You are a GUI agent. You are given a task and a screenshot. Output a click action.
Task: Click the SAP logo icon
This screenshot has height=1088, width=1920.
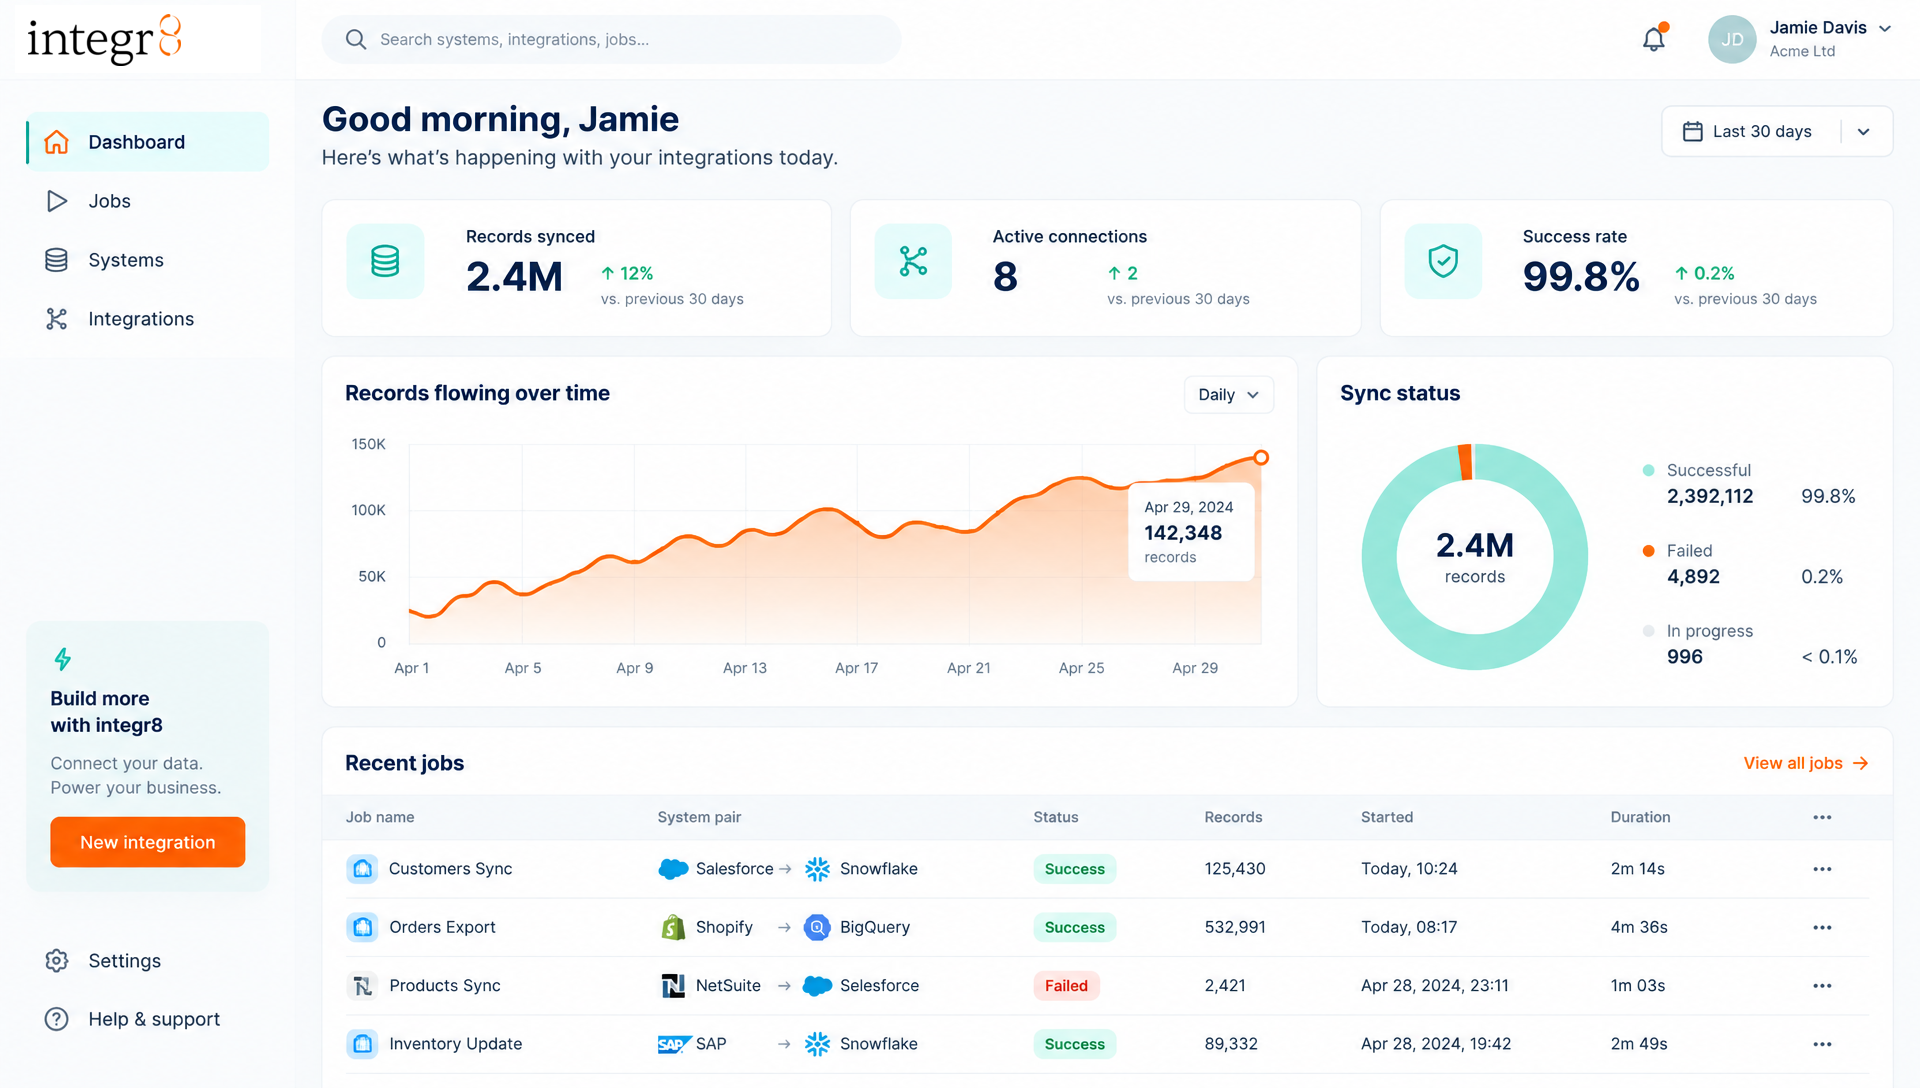674,1044
